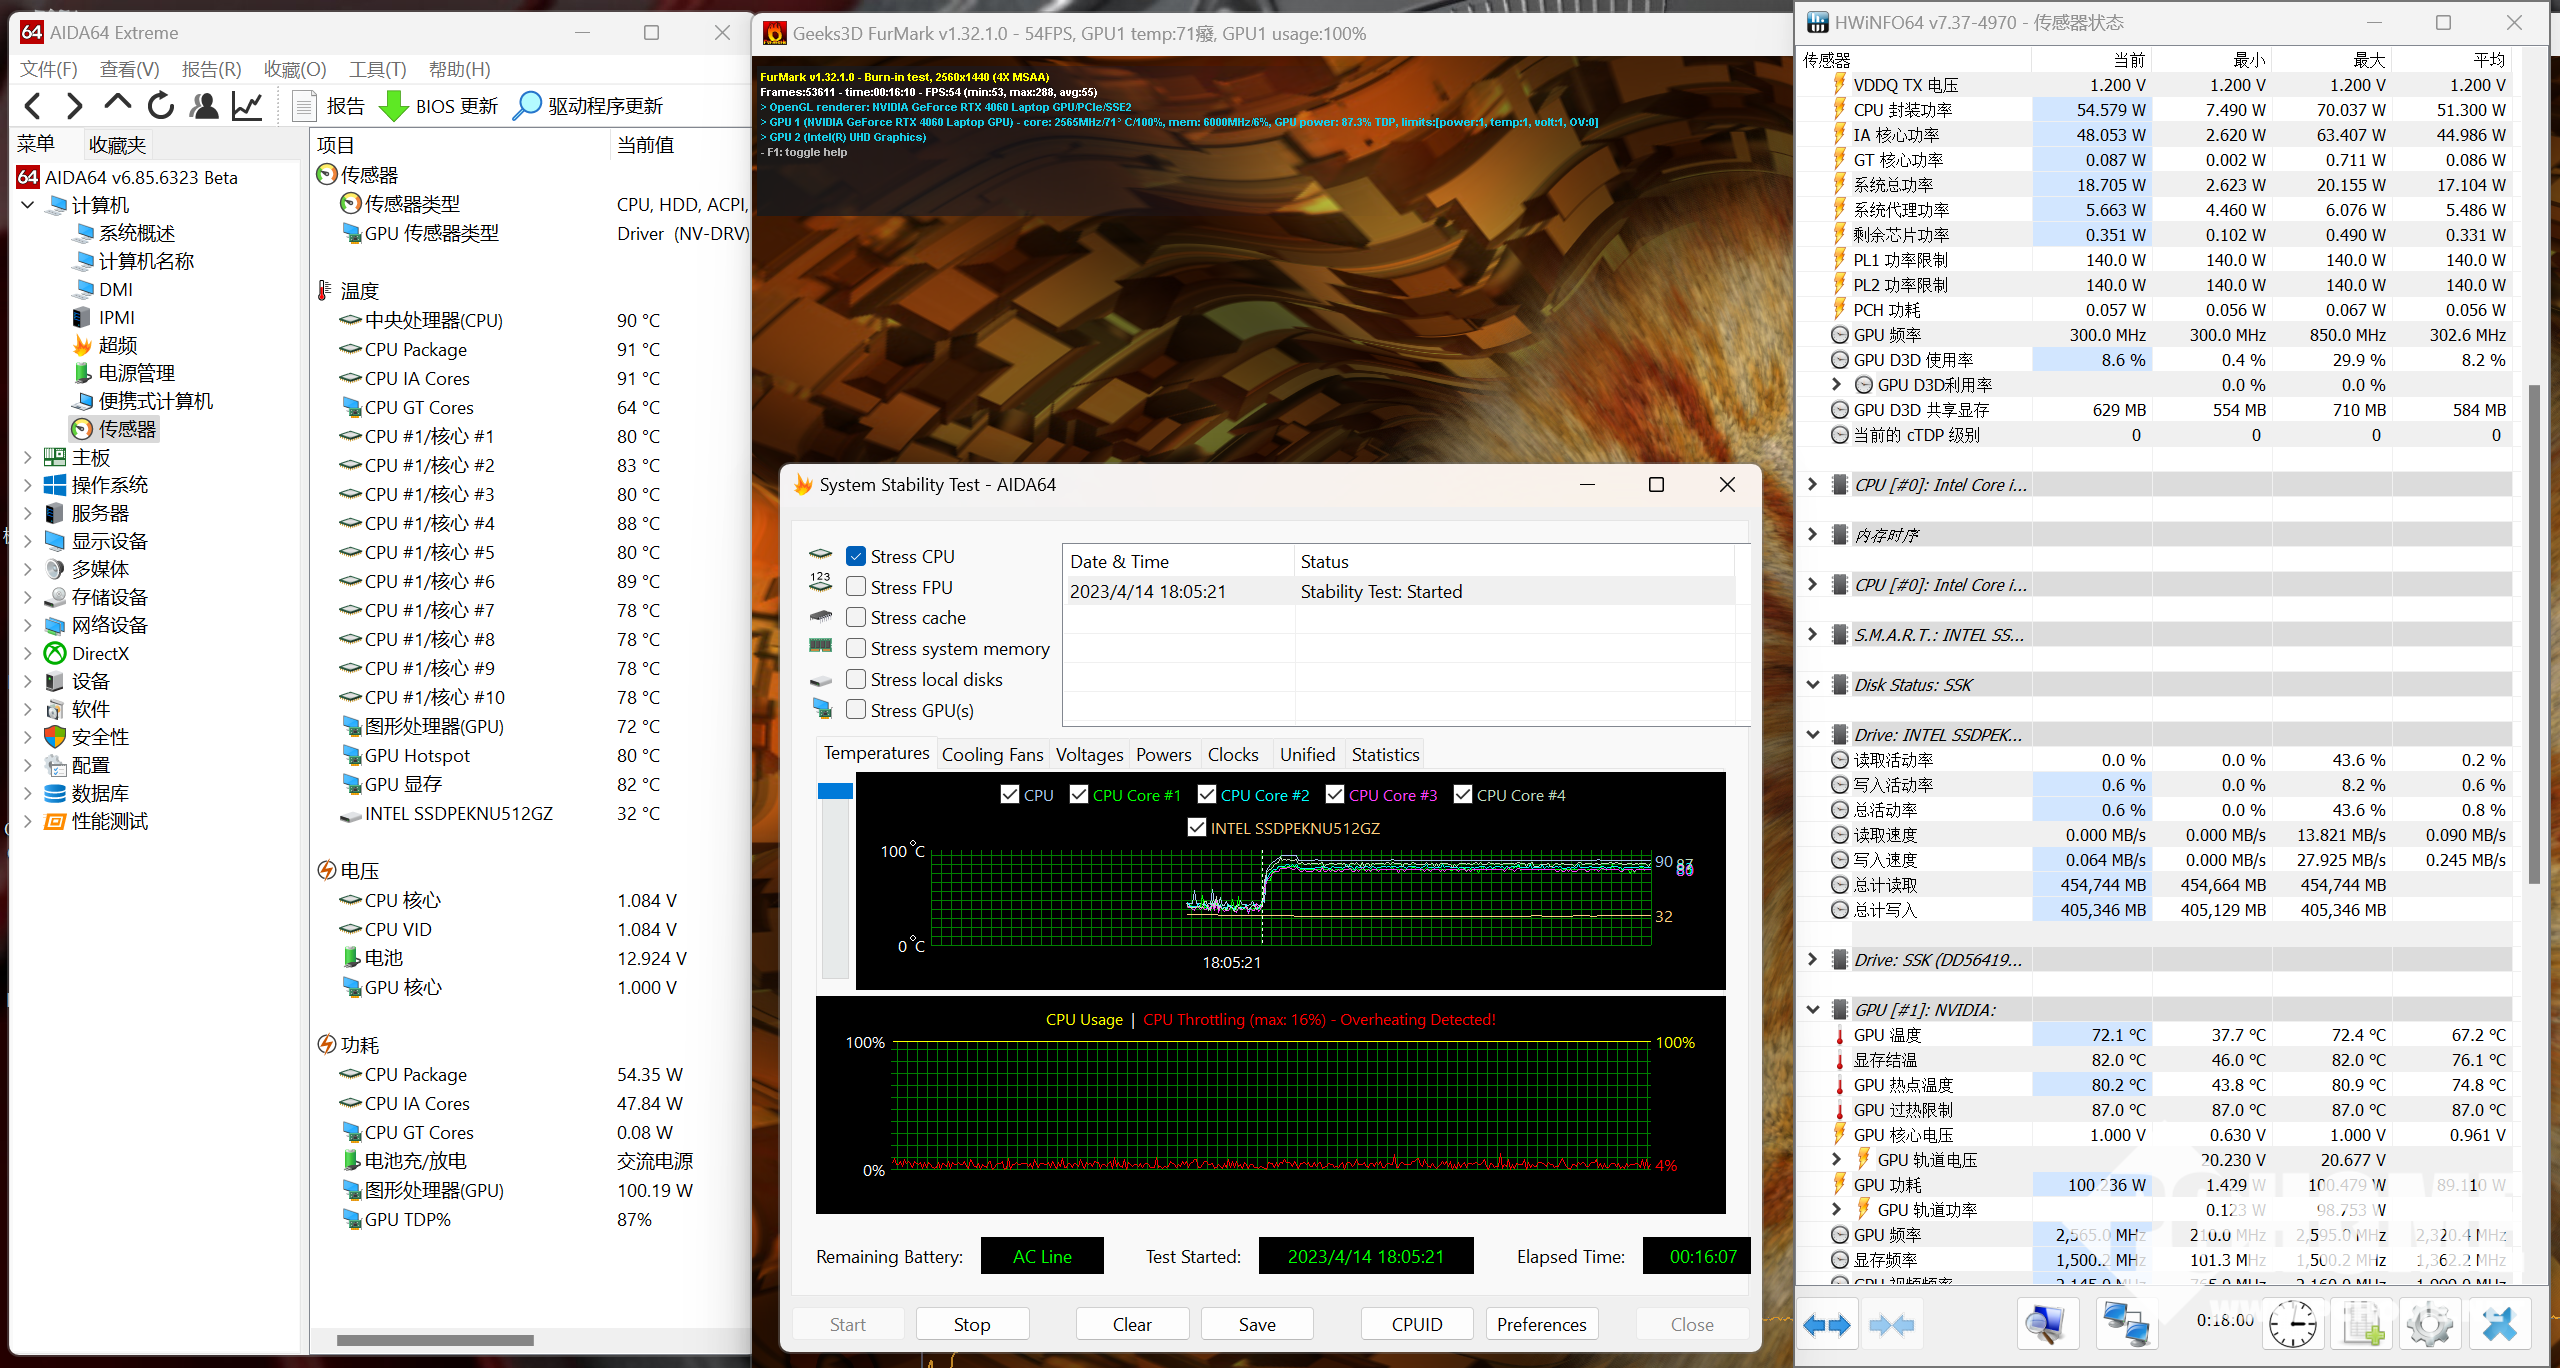Screen dimensions: 2560x1368
Task: Click the BIOS 更新 toolbar button
Action: click(438, 106)
